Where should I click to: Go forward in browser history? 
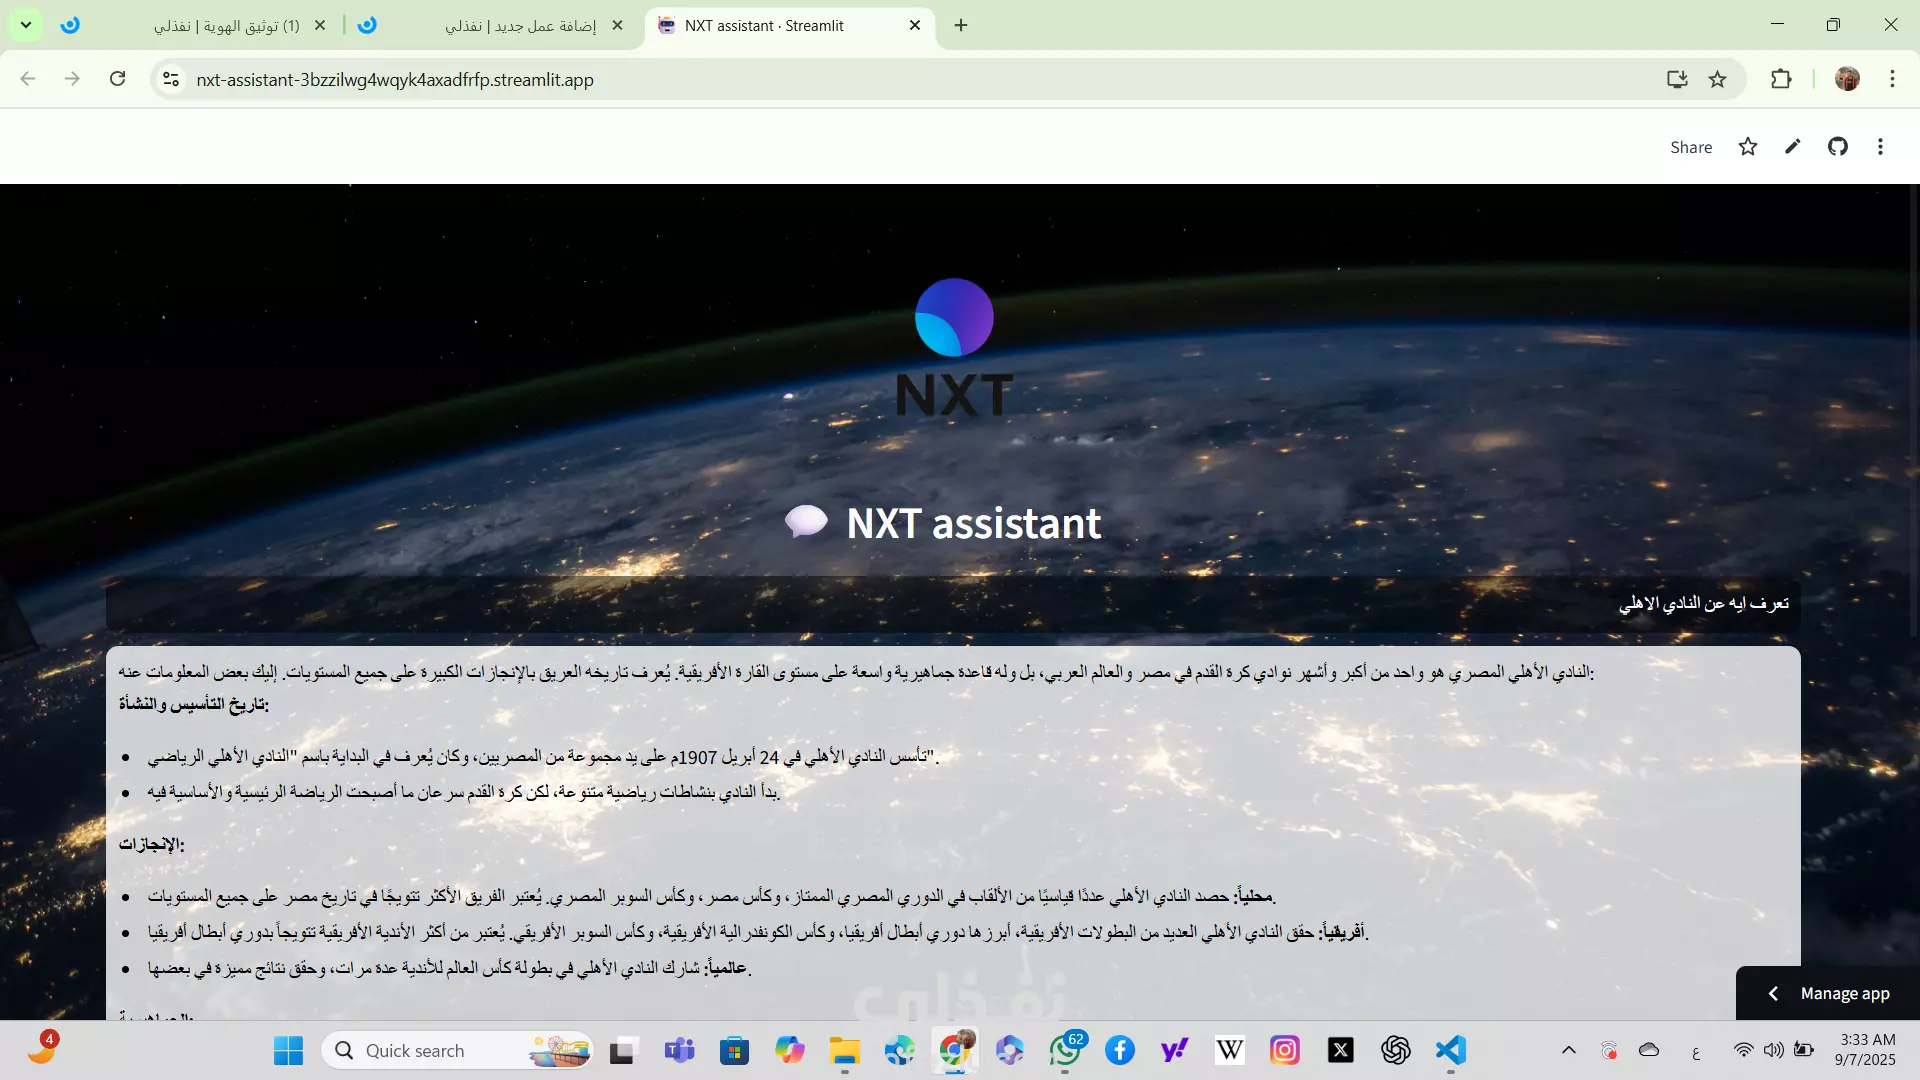pyautogui.click(x=72, y=79)
